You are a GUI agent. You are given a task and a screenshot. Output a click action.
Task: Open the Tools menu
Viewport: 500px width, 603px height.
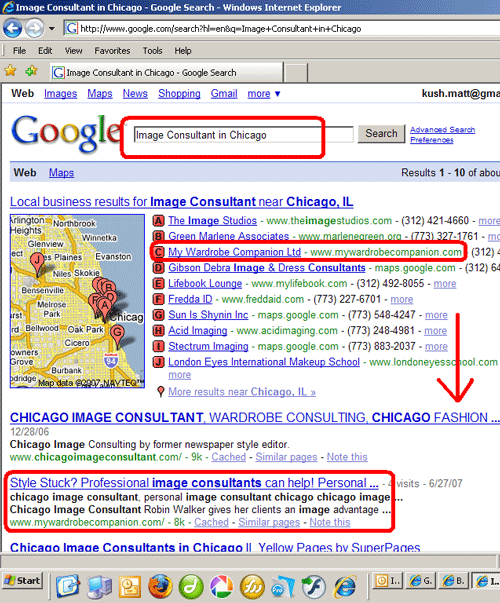(x=152, y=51)
